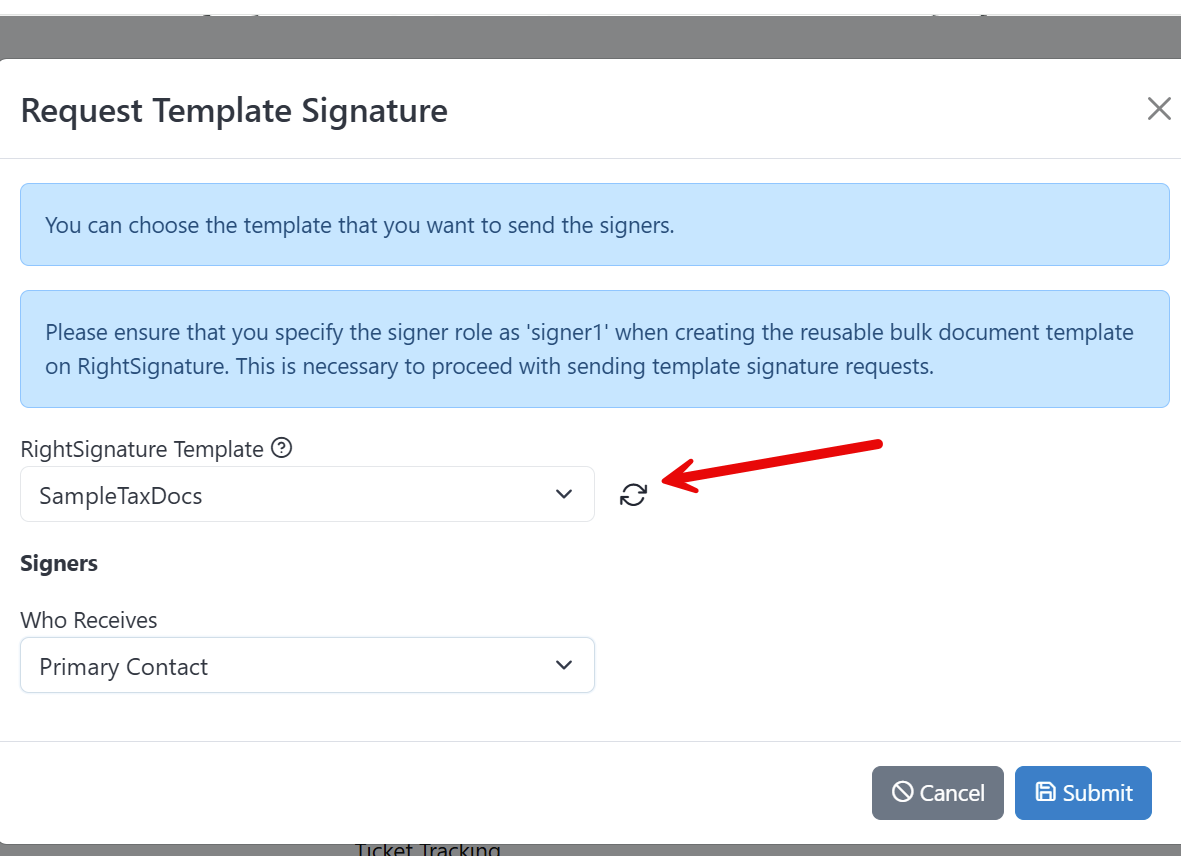Select the Primary Contact combo box
The image size is (1181, 856).
click(x=307, y=665)
